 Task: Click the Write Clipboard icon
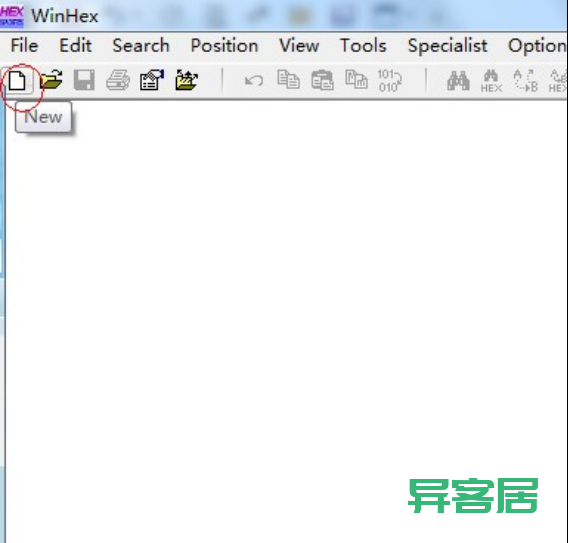[356, 80]
